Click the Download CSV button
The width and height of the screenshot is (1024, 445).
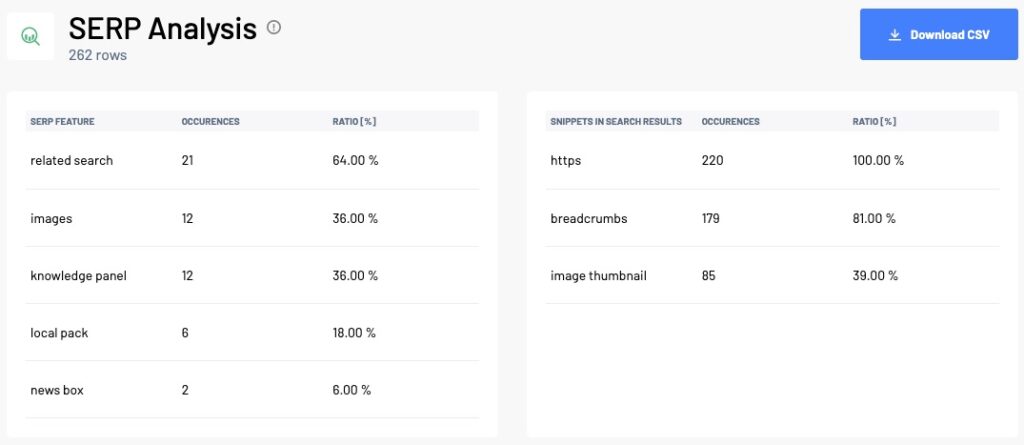(x=938, y=35)
